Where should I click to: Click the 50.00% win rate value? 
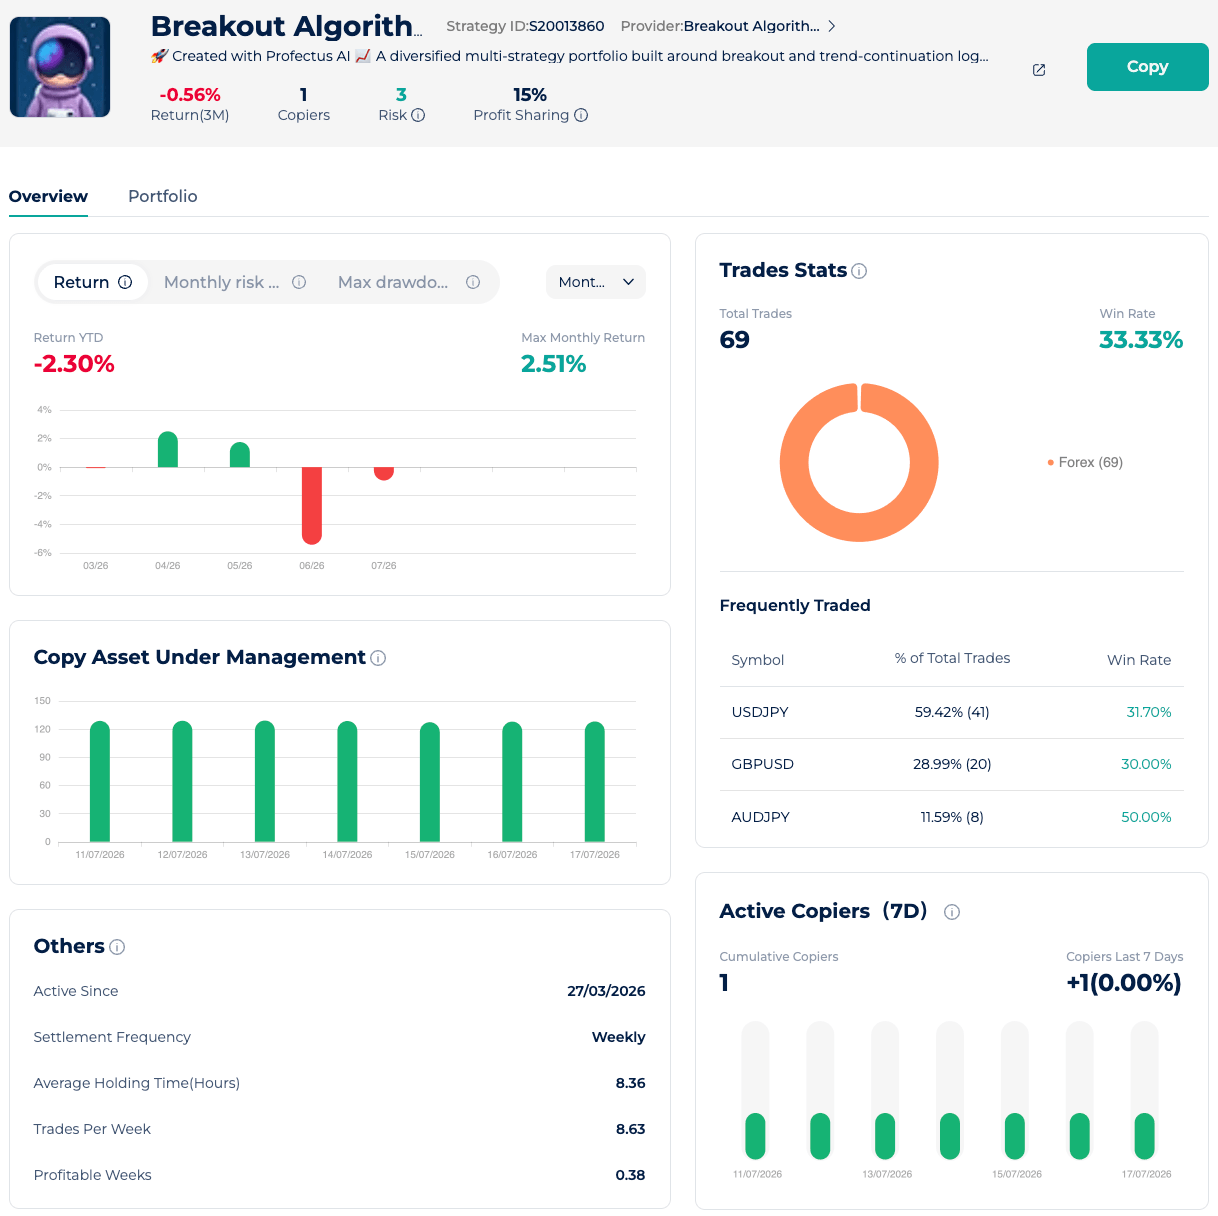[1146, 817]
